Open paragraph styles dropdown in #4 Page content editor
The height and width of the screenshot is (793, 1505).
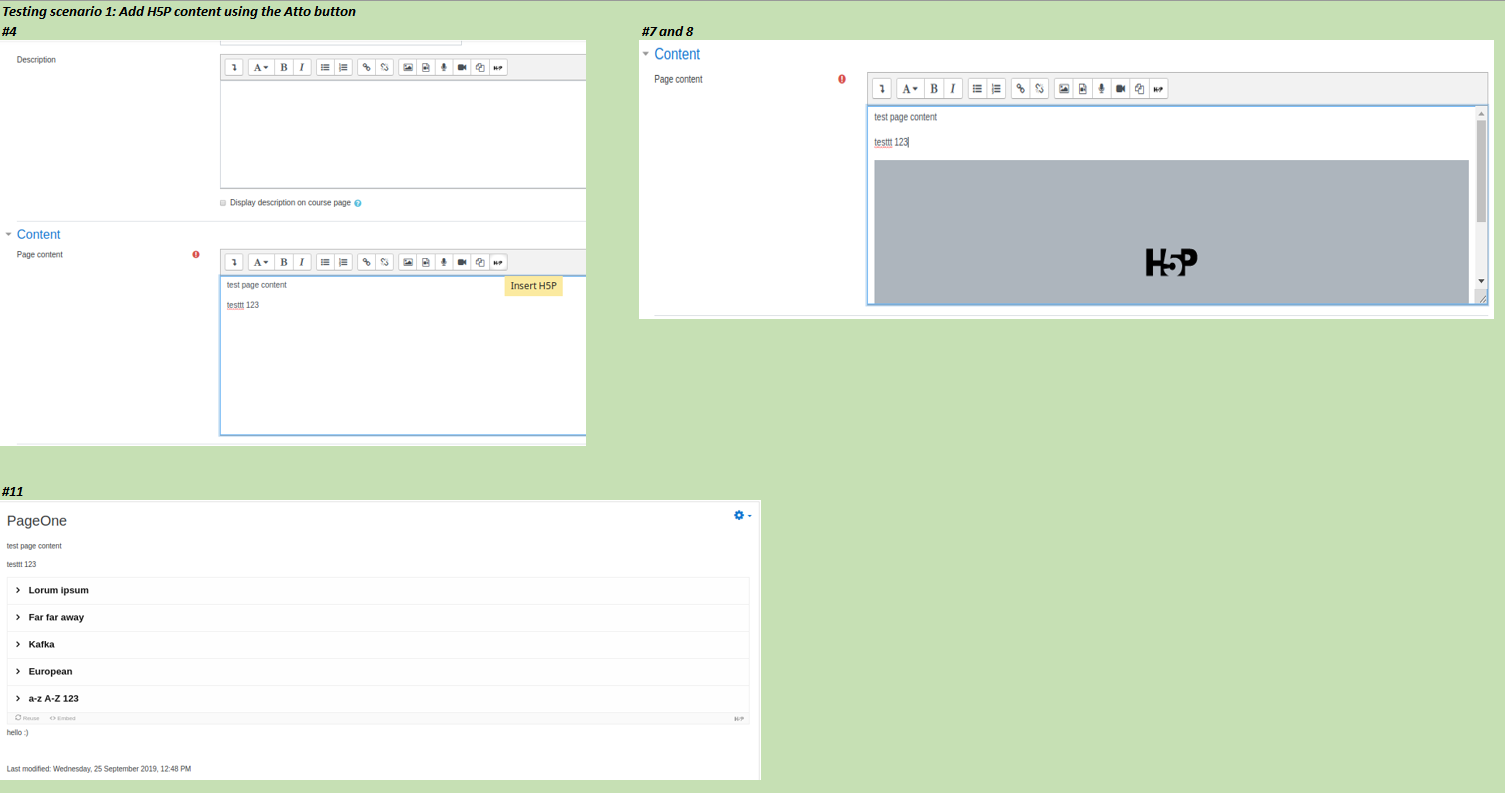261,262
